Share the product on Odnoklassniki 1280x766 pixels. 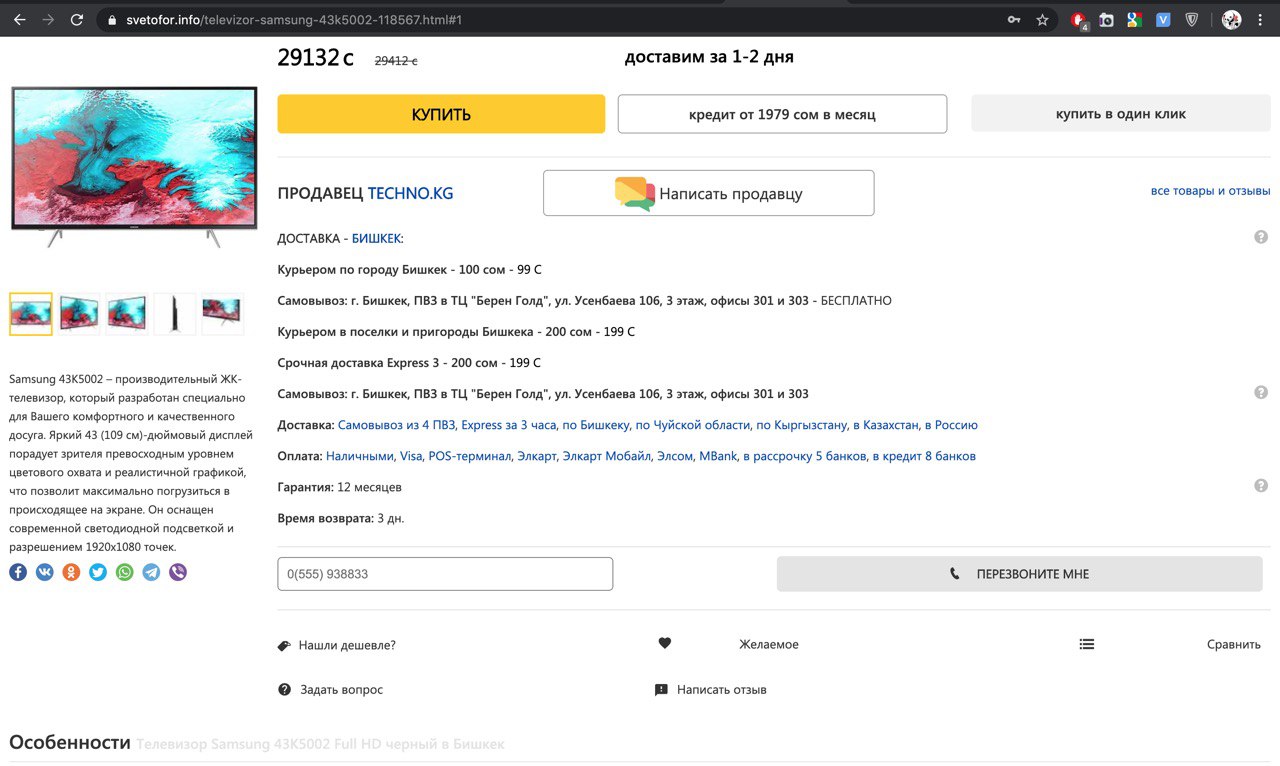click(71, 572)
